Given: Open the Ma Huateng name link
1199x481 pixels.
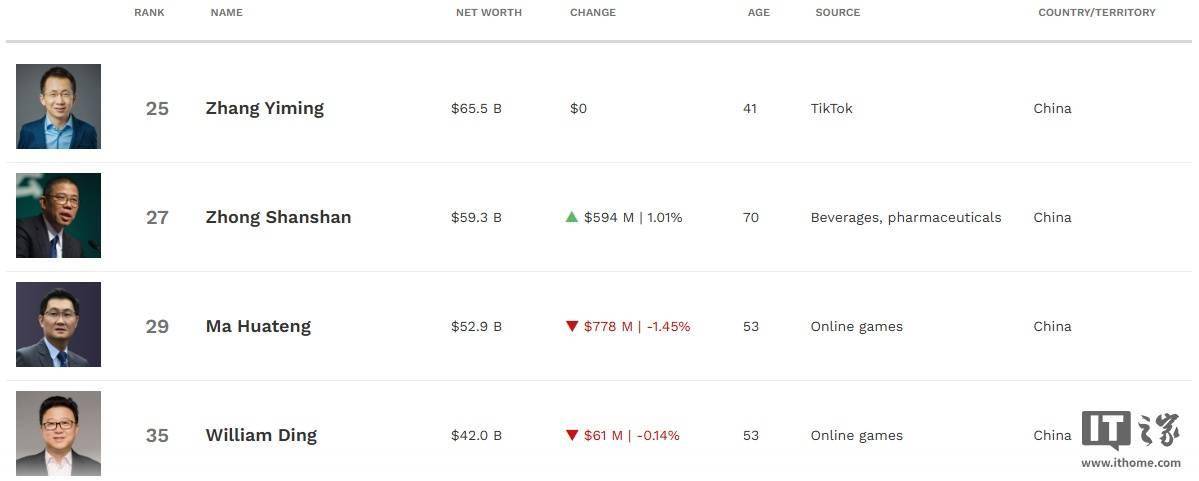Looking at the screenshot, I should pyautogui.click(x=258, y=327).
